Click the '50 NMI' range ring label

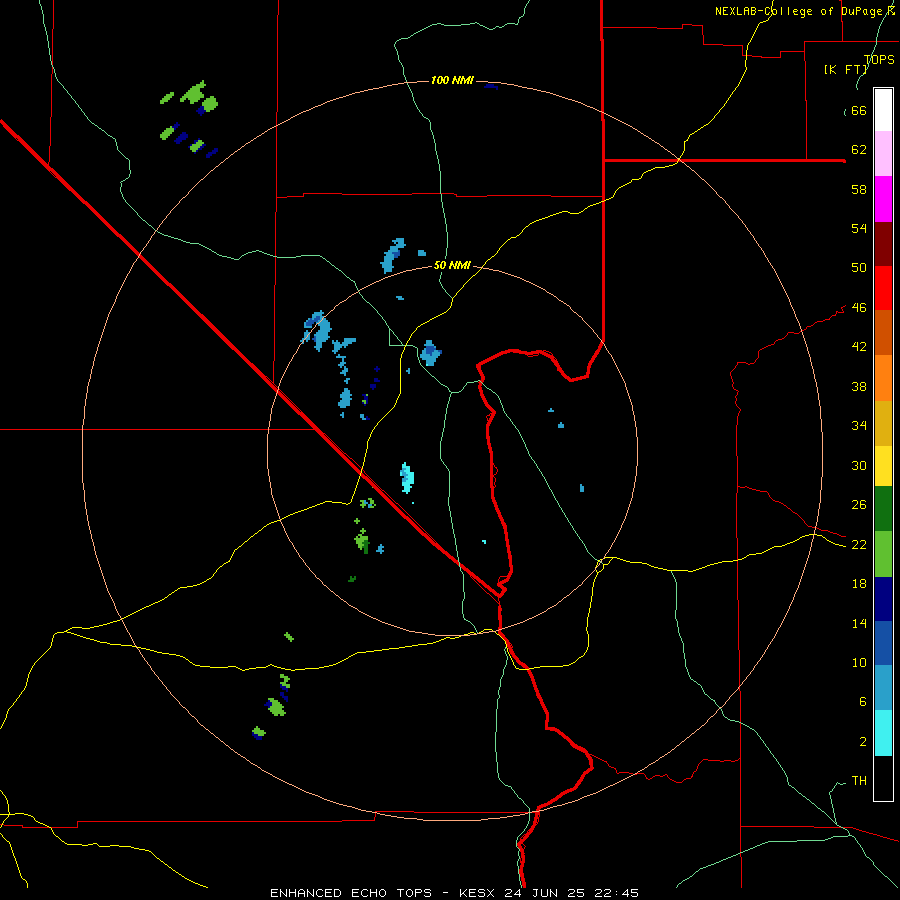click(452, 265)
